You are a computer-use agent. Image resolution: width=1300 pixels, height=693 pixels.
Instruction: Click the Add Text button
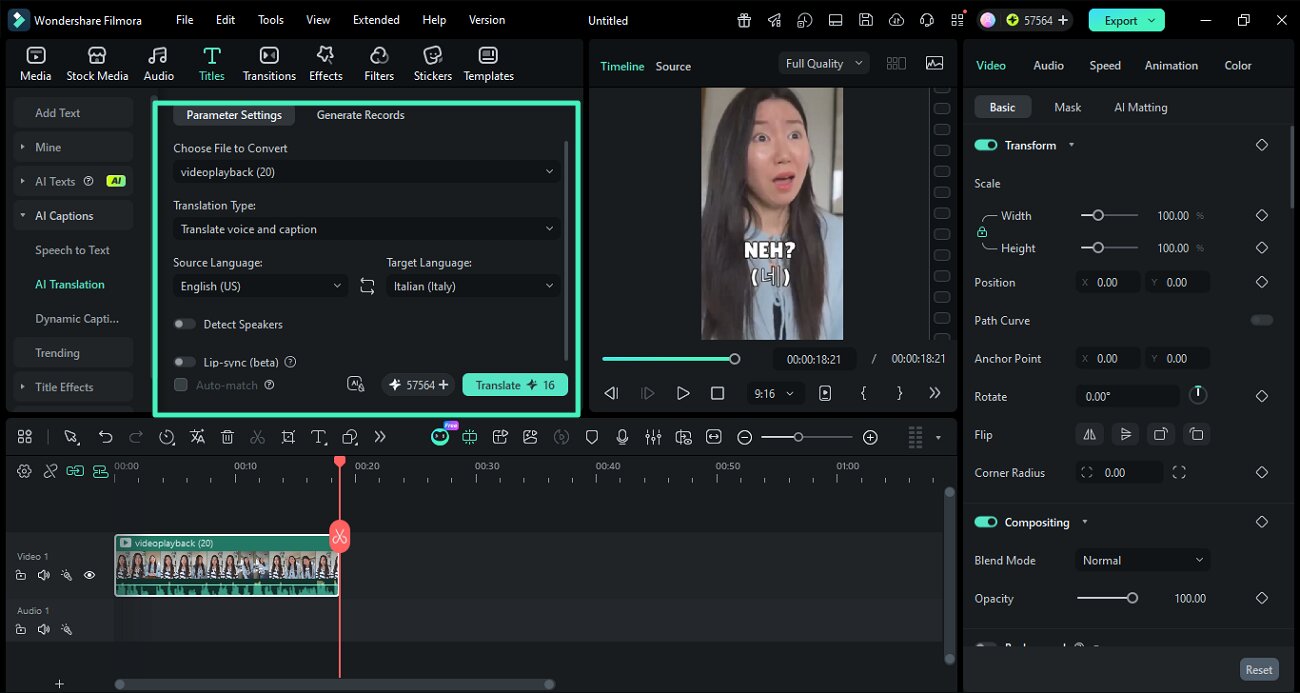(73, 113)
